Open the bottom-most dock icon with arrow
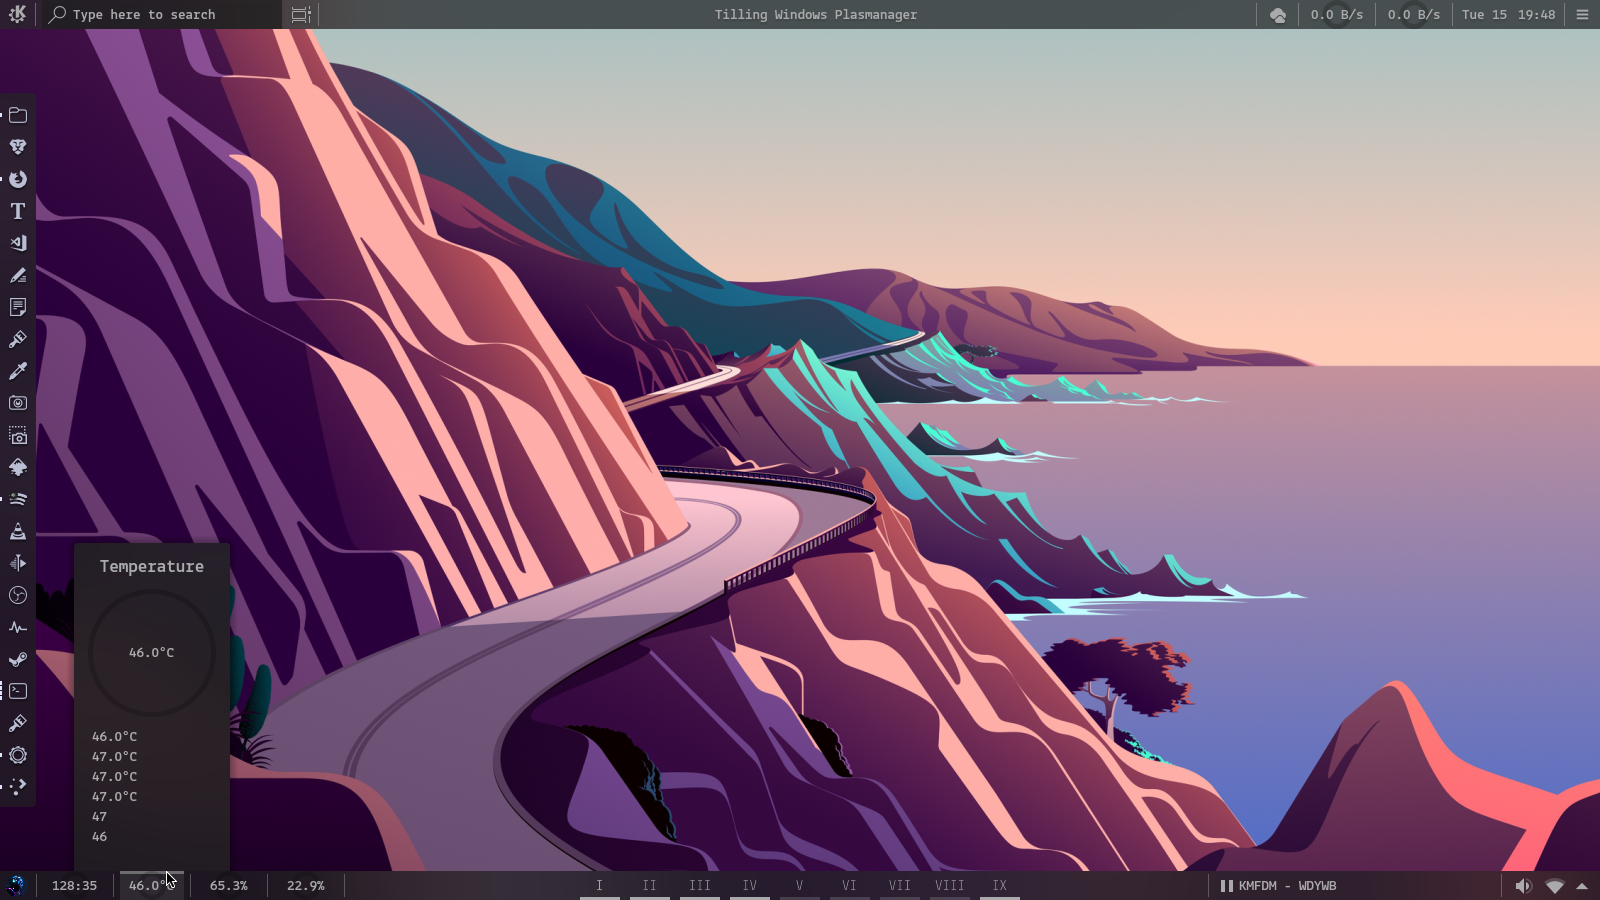Viewport: 1600px width, 900px height. click(x=18, y=786)
